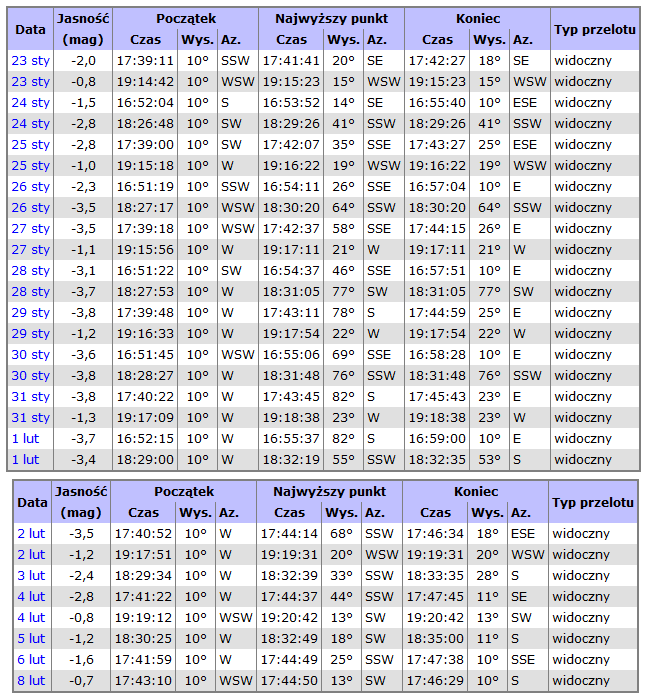Select the 68° highest point altitude

tap(342, 533)
